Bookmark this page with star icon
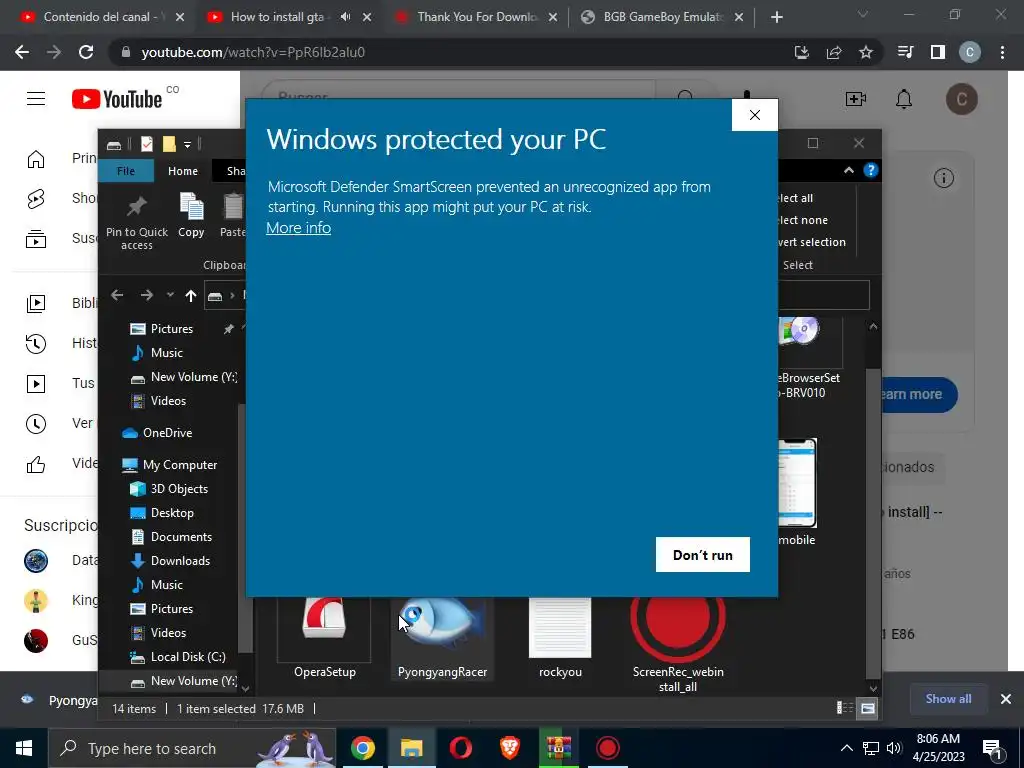Image resolution: width=1024 pixels, height=768 pixels. [x=866, y=52]
